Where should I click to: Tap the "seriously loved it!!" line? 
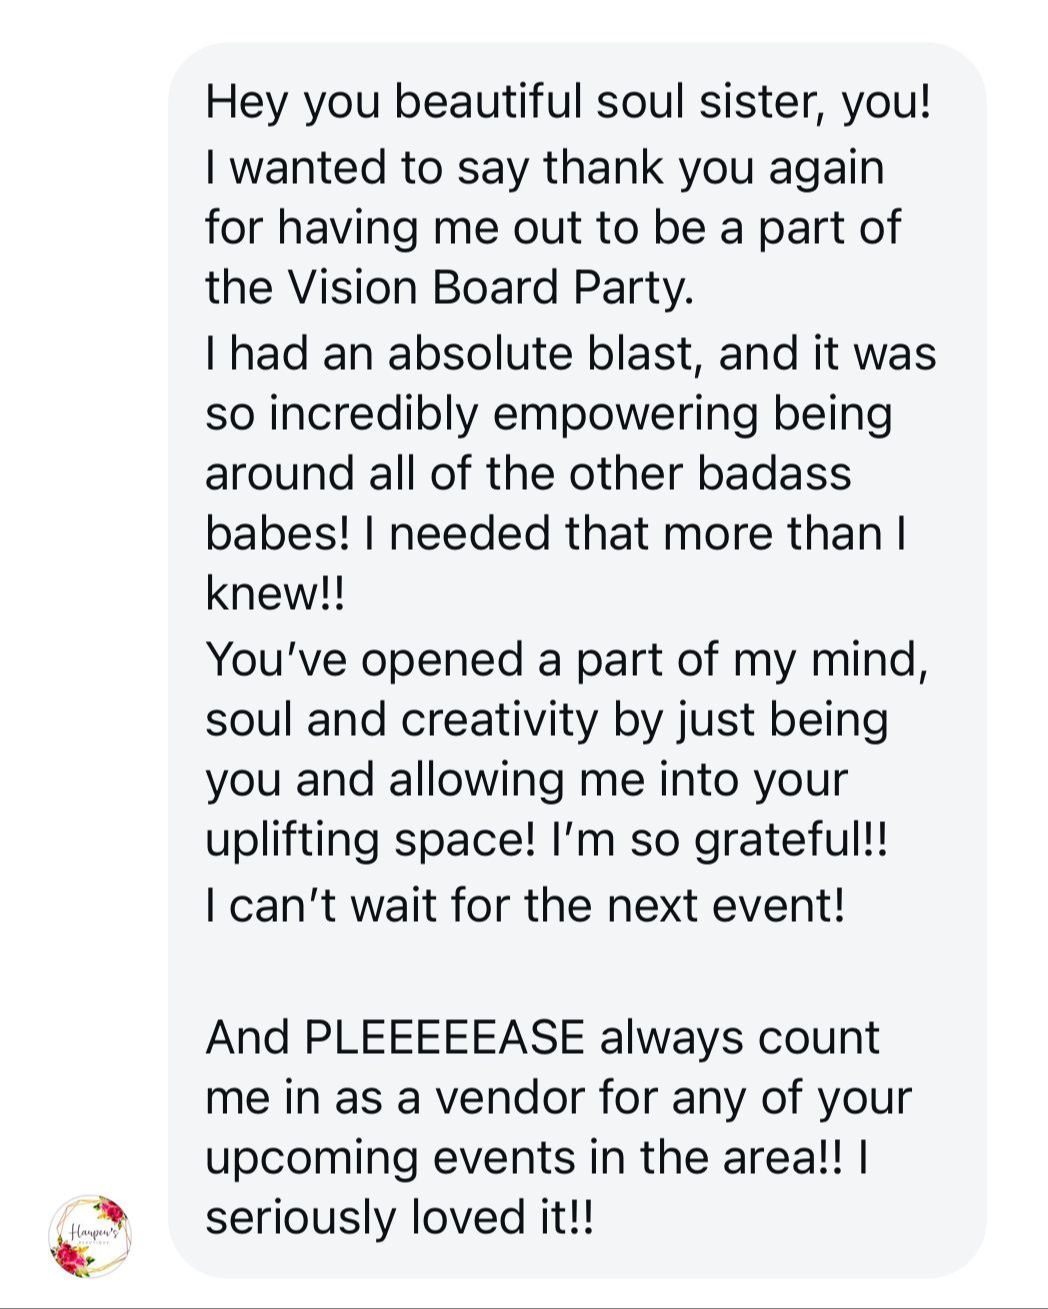pos(399,1218)
